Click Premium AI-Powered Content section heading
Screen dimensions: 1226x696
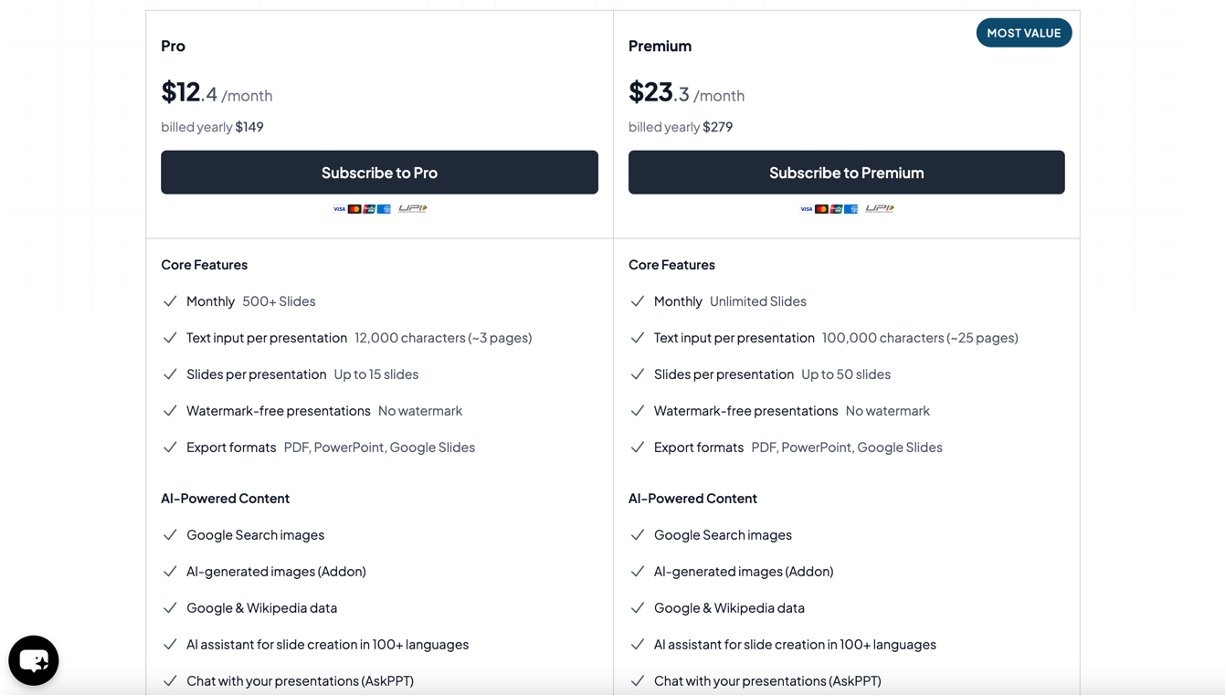pos(692,498)
